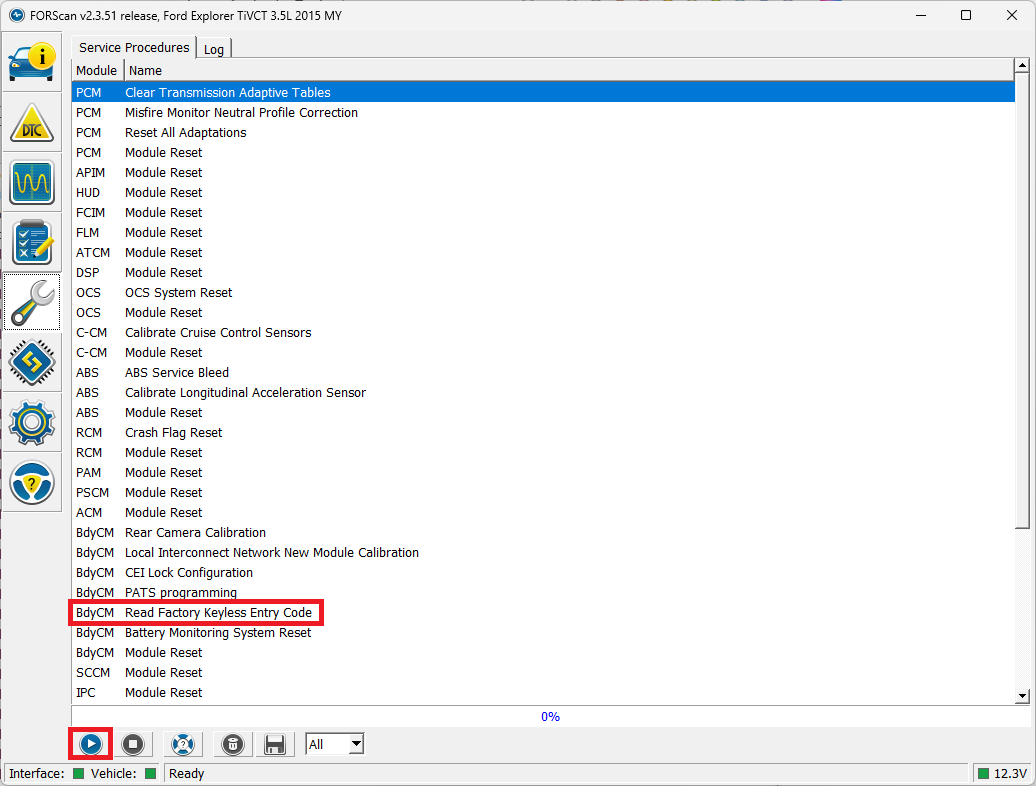Select RCM Module Reset row

pyautogui.click(x=543, y=452)
